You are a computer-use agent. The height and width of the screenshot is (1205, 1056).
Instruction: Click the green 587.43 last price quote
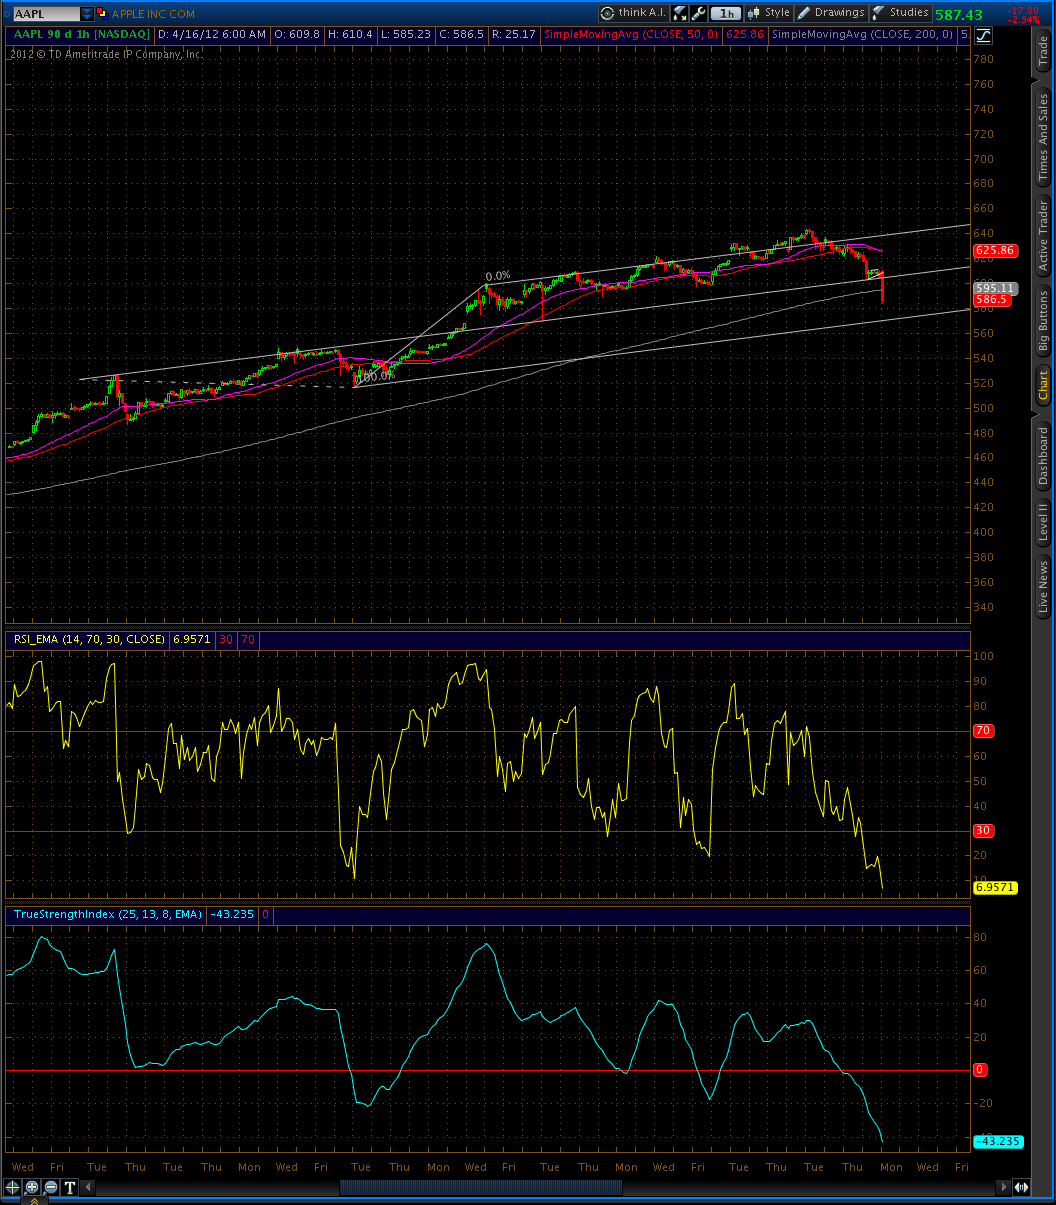point(959,14)
